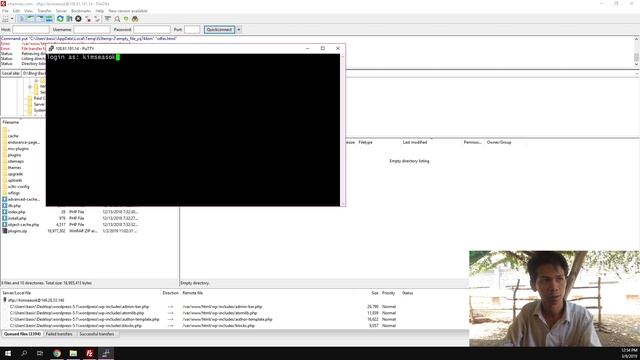Viewport: 640px width, 360px height.
Task: Click New version available menu item
Action: (128, 11)
